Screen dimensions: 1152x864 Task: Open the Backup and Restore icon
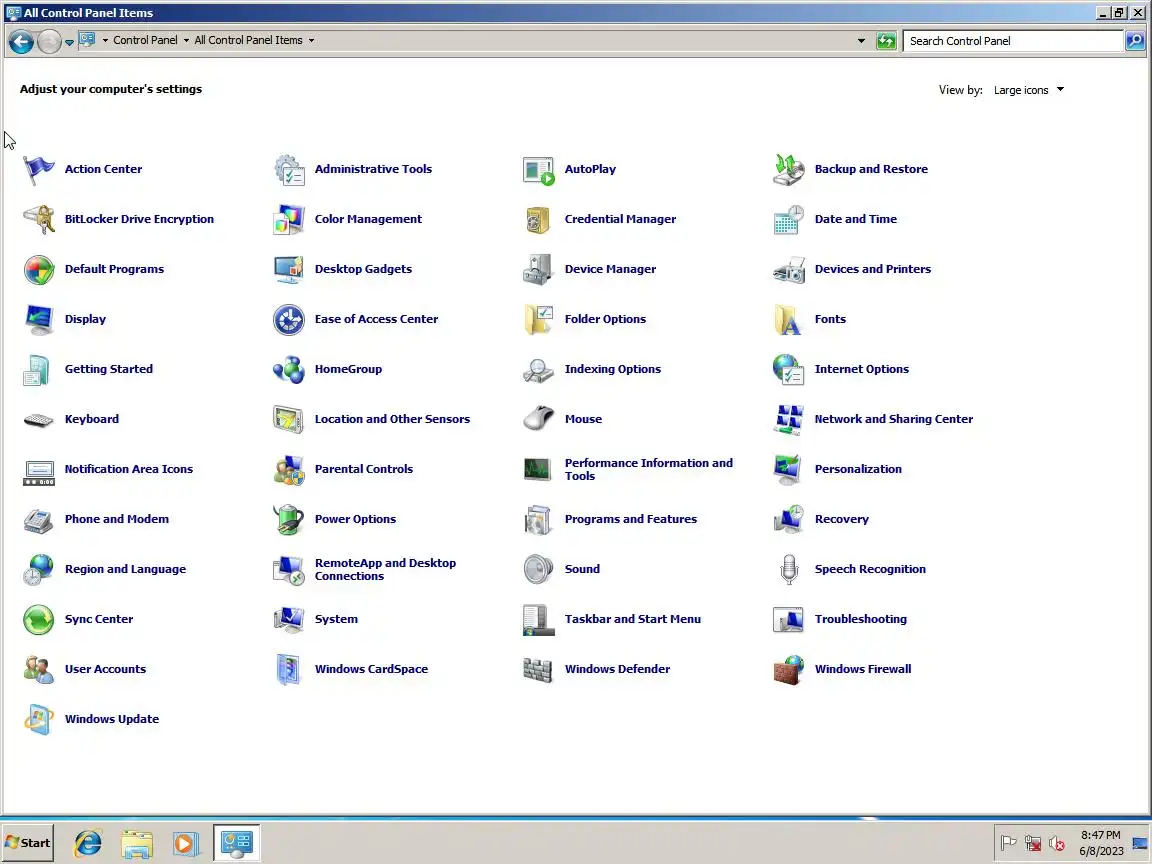tap(789, 170)
